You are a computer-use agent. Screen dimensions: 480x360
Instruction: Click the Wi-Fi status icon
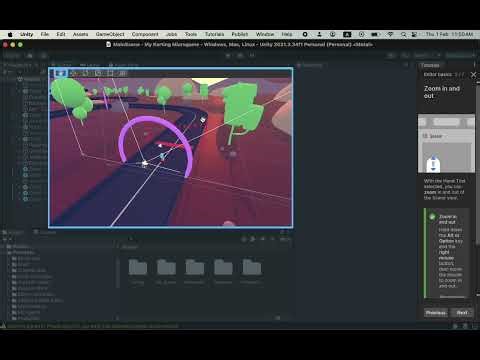click(x=390, y=34)
